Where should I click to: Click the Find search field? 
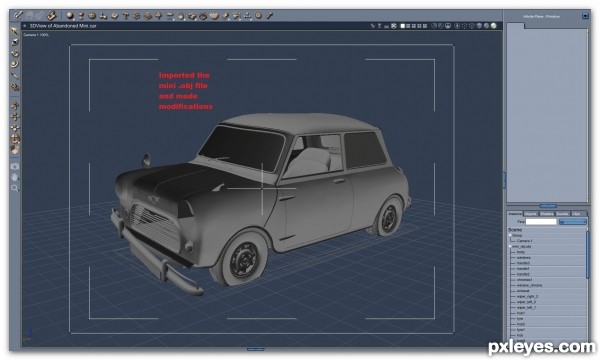[541, 222]
